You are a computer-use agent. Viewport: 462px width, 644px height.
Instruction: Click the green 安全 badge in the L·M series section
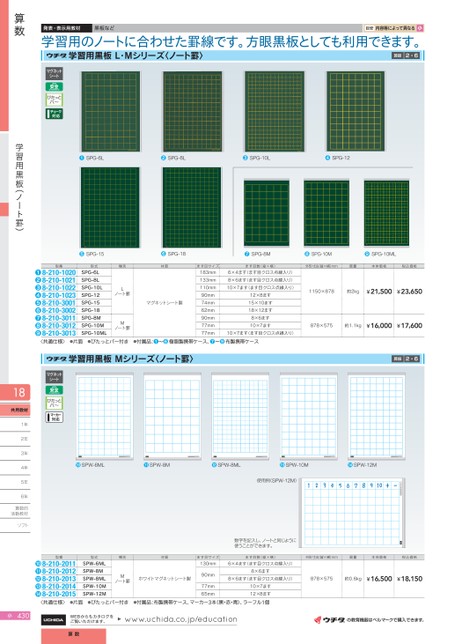(x=54, y=87)
